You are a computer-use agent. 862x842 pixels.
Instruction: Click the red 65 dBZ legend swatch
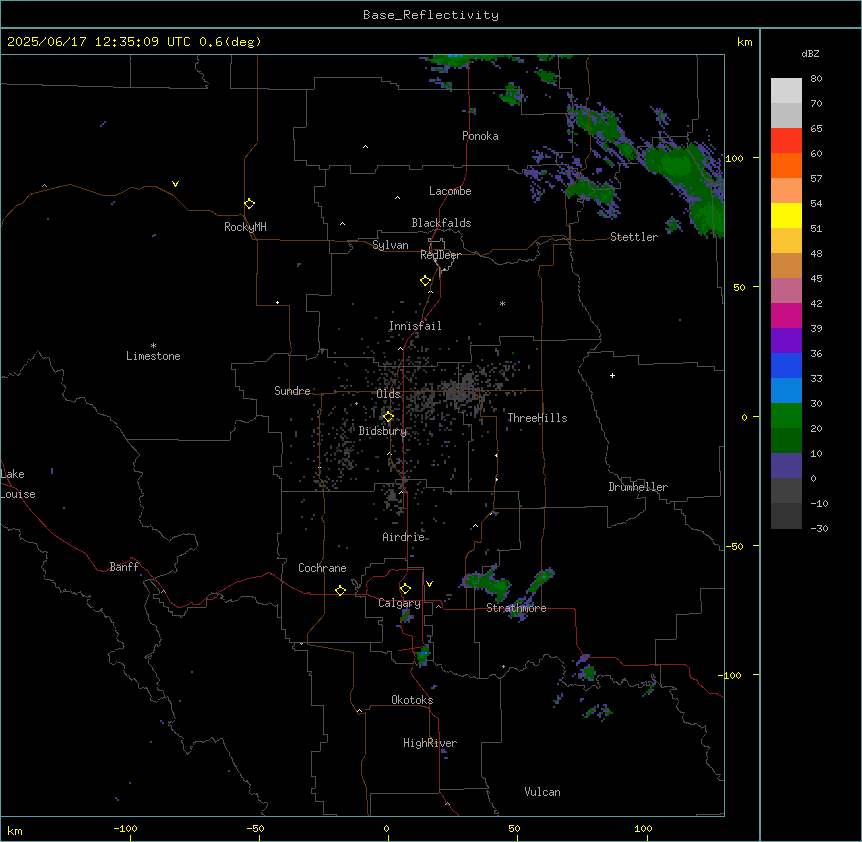click(786, 141)
